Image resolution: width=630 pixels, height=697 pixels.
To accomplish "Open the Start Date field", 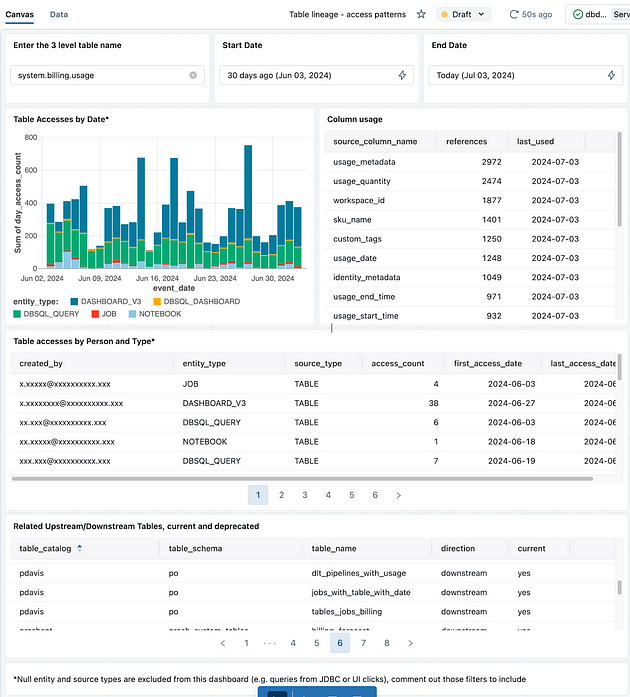I will click(316, 75).
